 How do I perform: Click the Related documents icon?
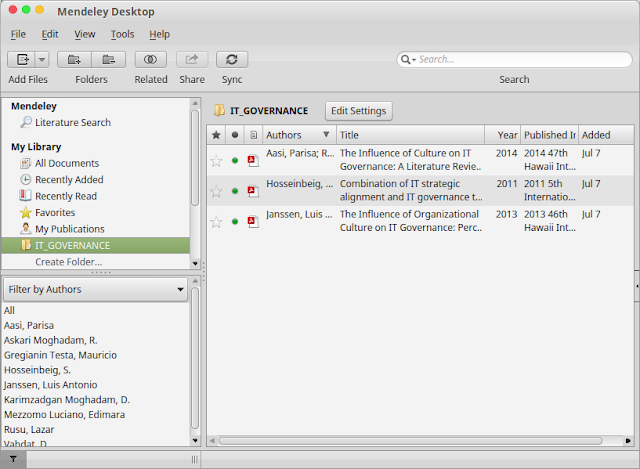(151, 60)
